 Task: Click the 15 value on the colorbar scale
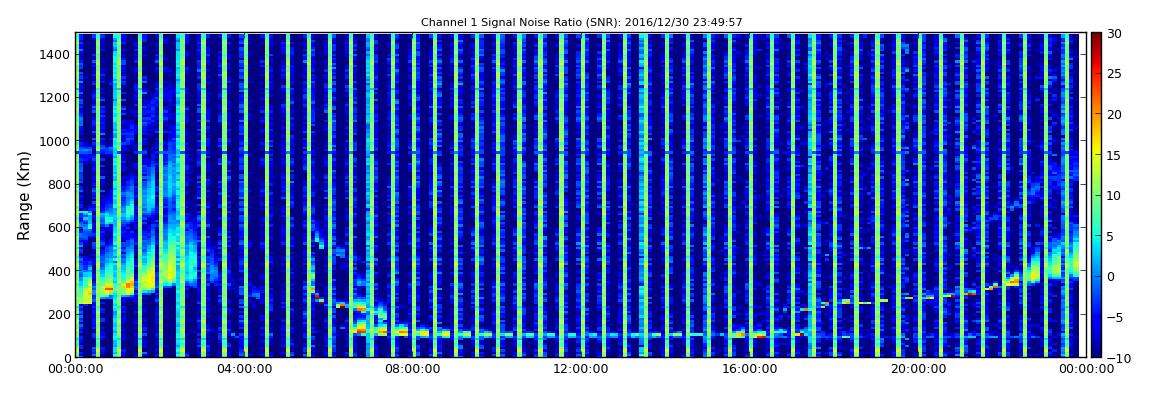(x=1115, y=155)
